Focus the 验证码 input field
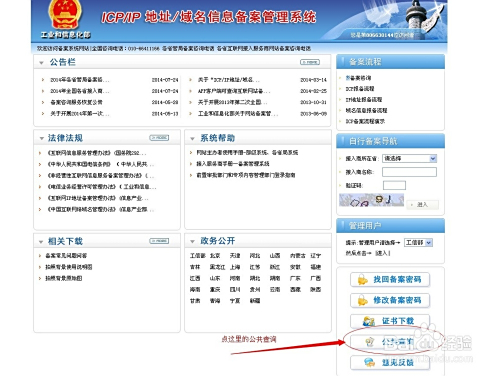The width and height of the screenshot is (500, 376). (394, 185)
